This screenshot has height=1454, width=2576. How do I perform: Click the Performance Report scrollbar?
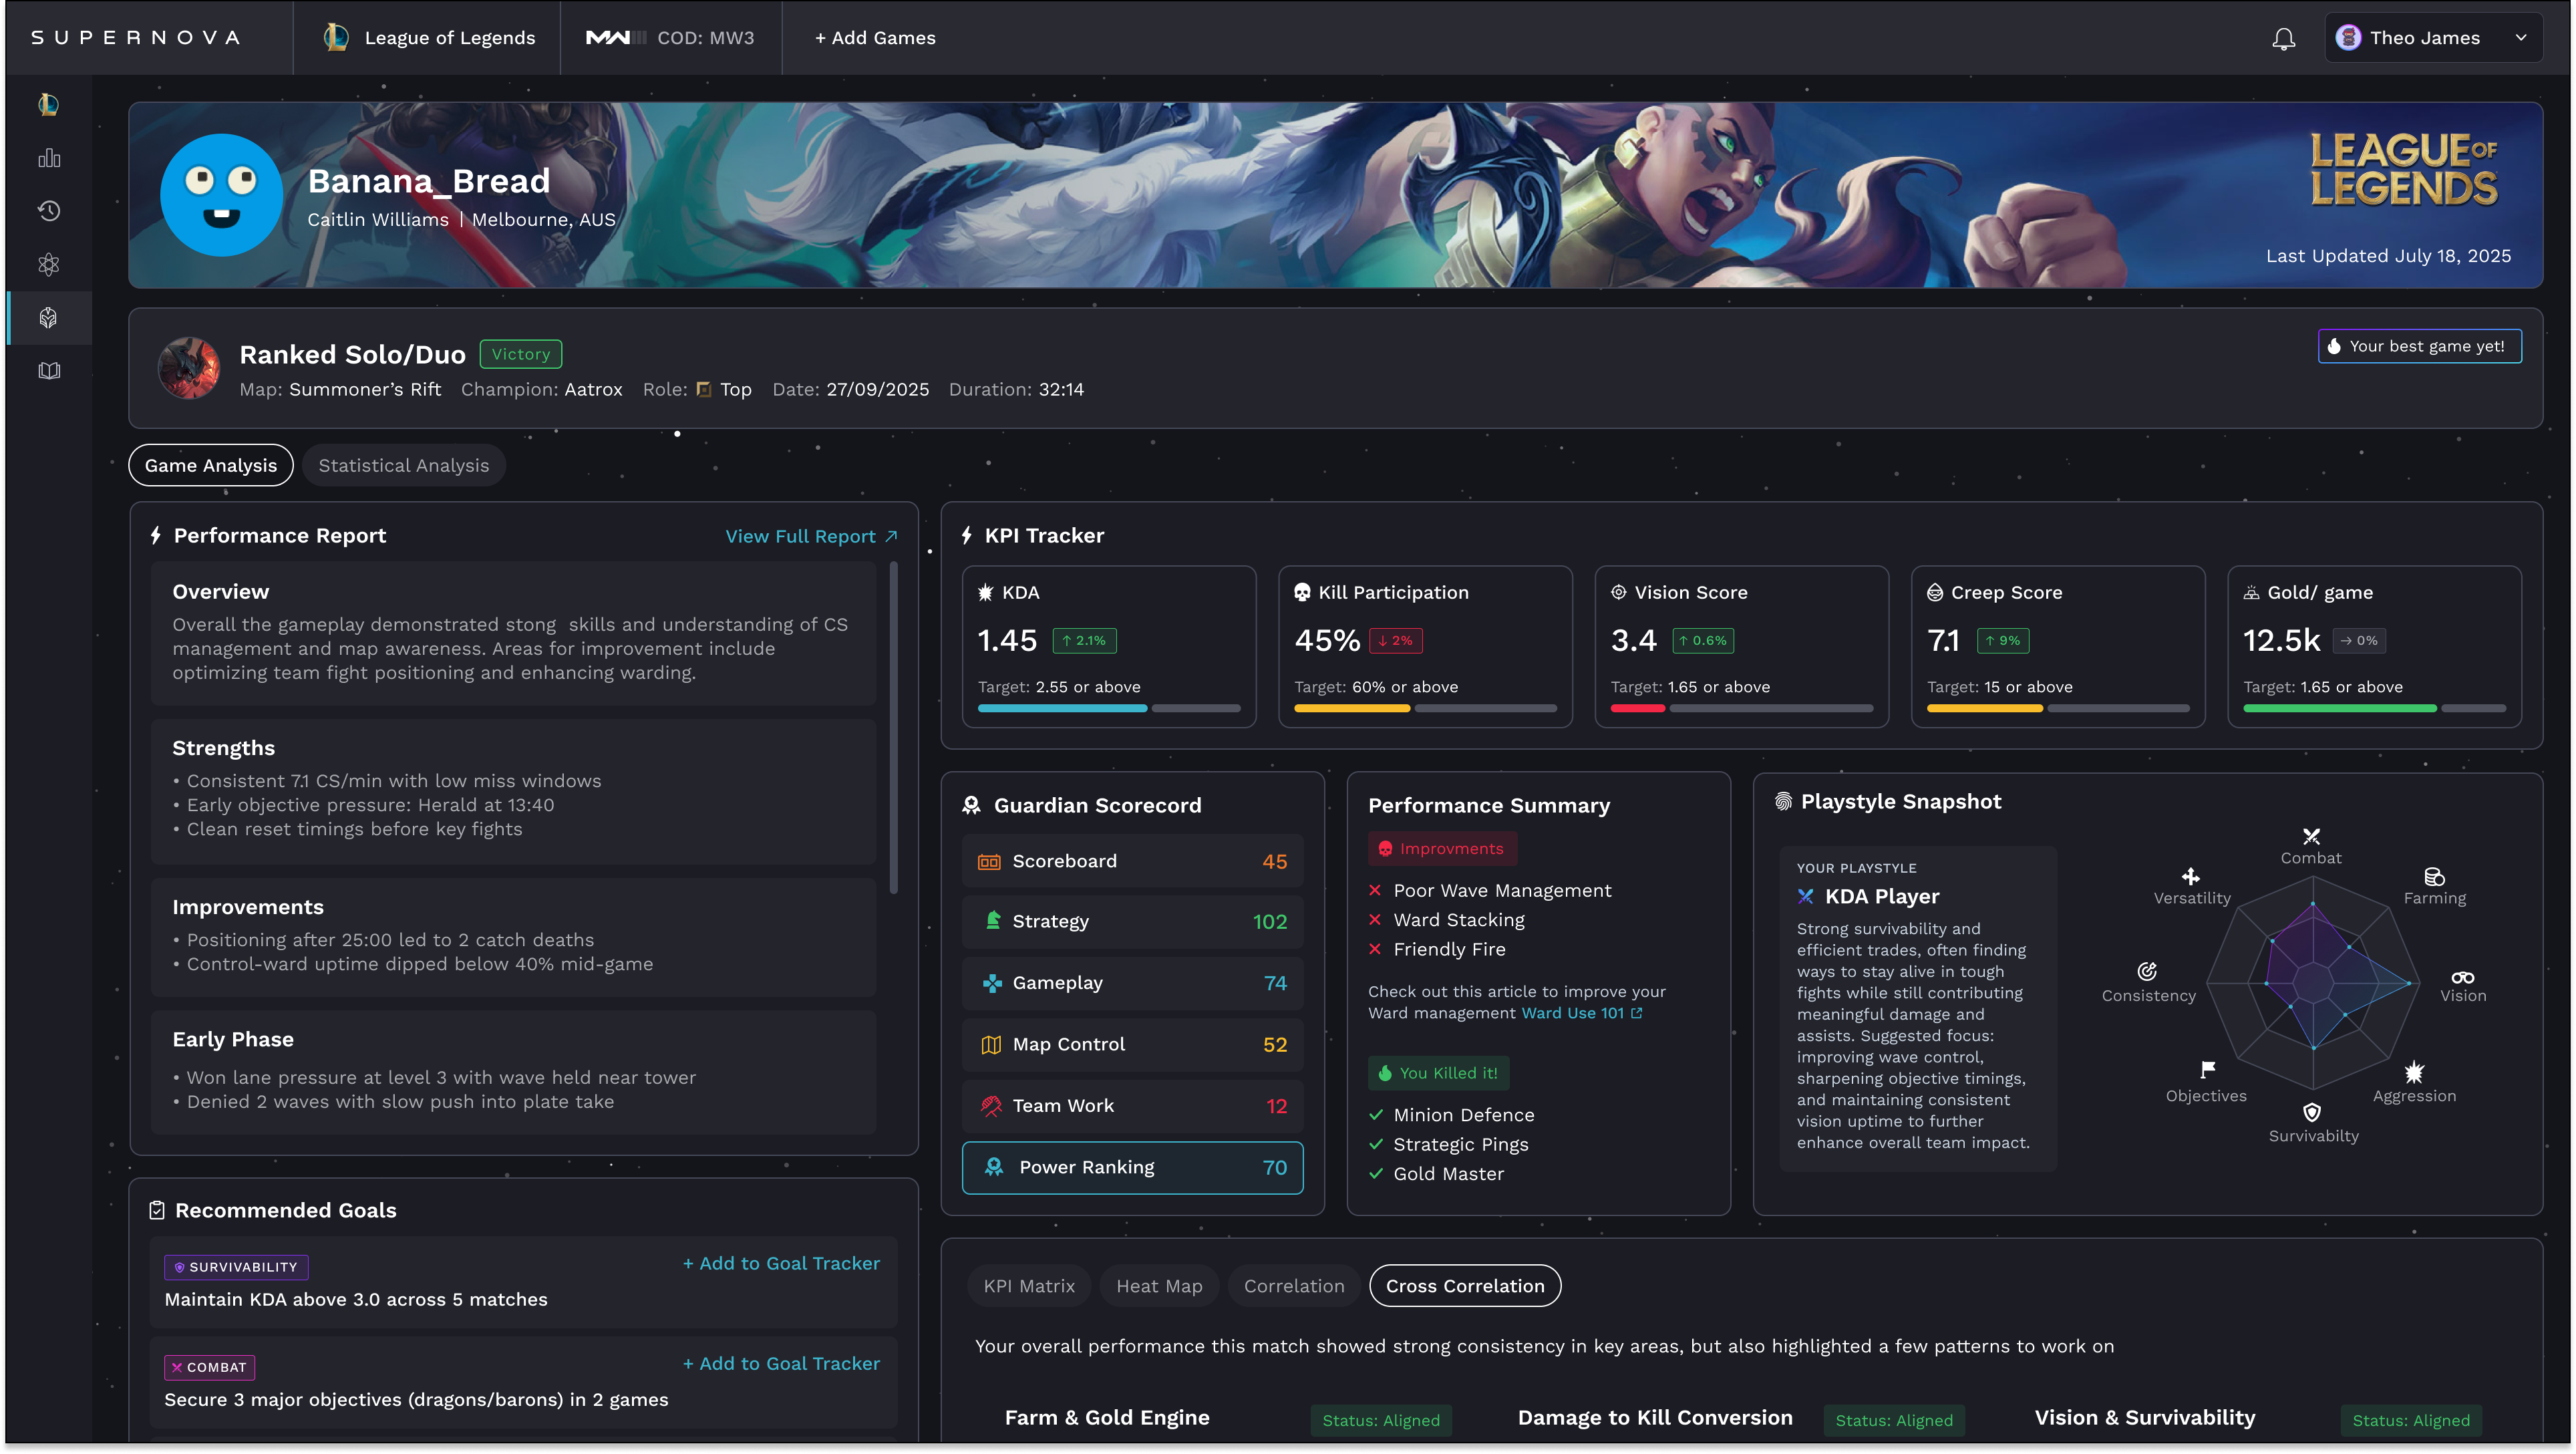pyautogui.click(x=893, y=728)
